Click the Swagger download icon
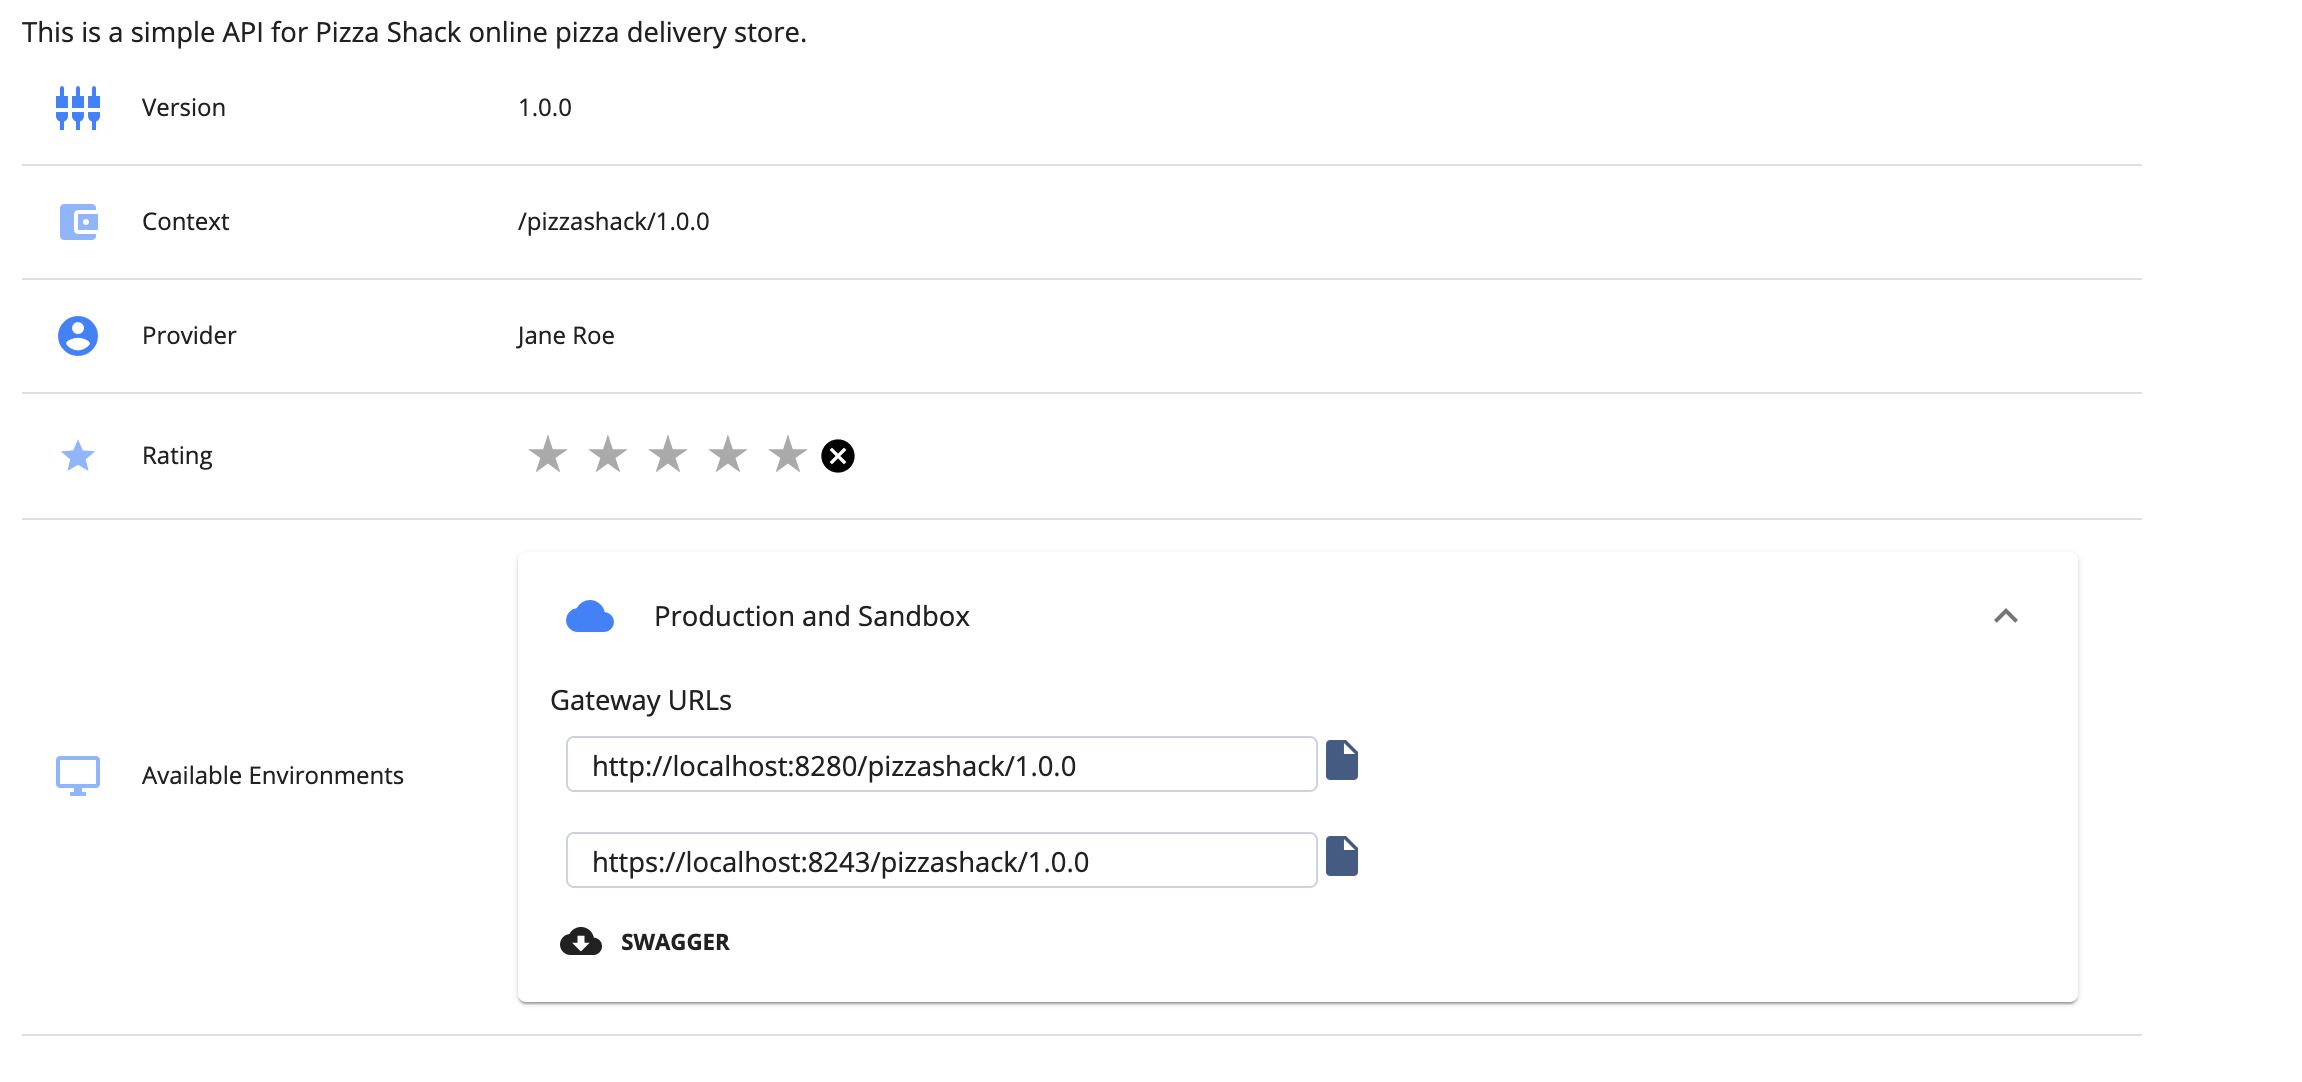The width and height of the screenshot is (2302, 1082). (581, 941)
